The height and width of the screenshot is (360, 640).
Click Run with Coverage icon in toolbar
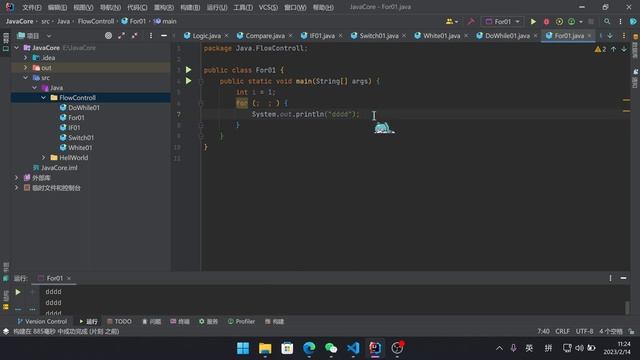(x=559, y=22)
